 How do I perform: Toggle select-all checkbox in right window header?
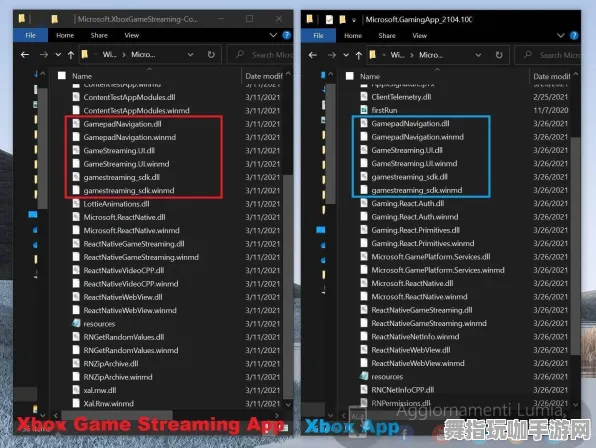pos(349,76)
